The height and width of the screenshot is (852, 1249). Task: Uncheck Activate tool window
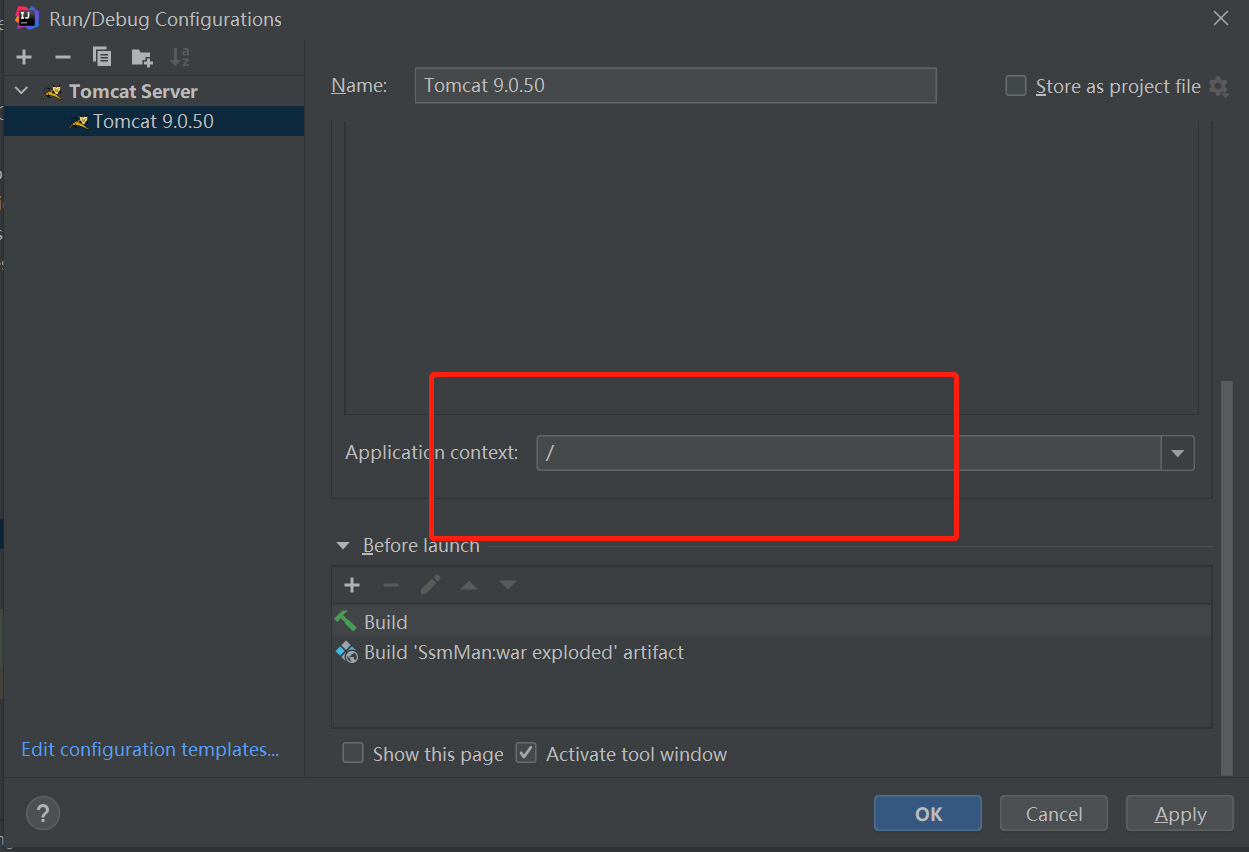(526, 753)
